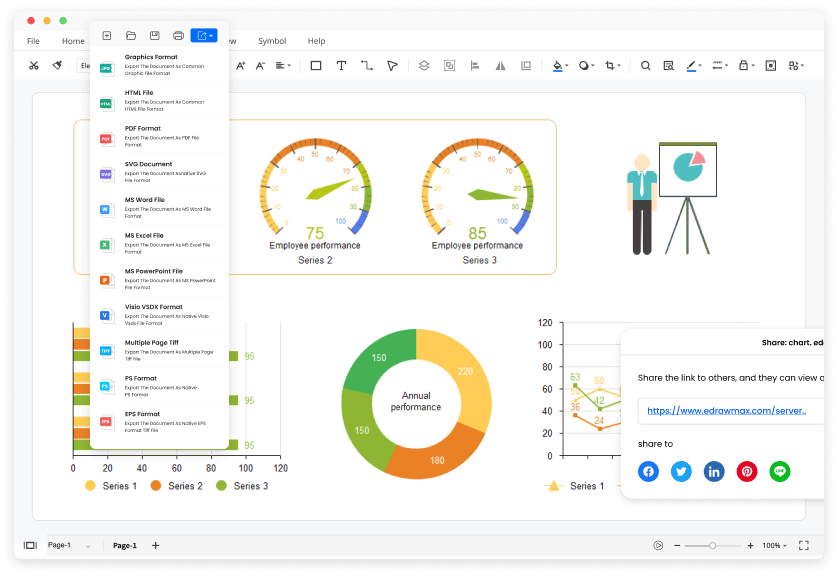
Task: Select the Rectangle shape tool
Action: (316, 65)
